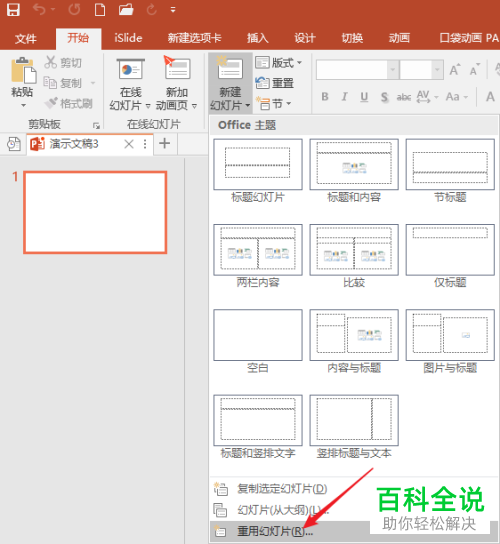Click the font color A icon

[x=490, y=97]
